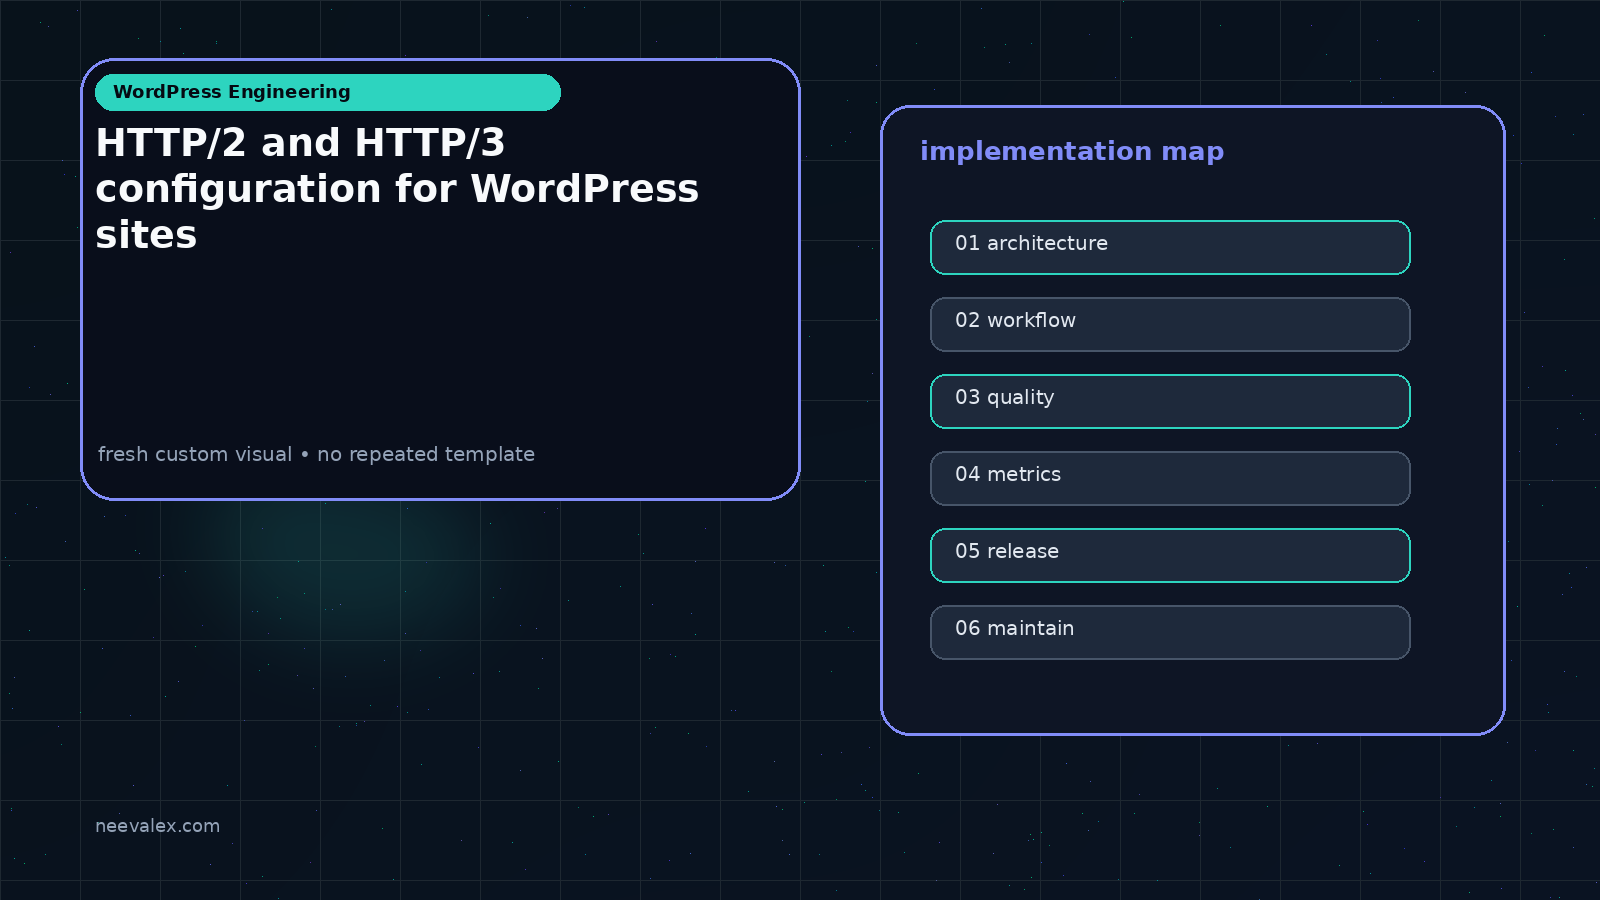This screenshot has height=900, width=1600.
Task: Click the WordPress Engineering badge
Action: point(328,92)
